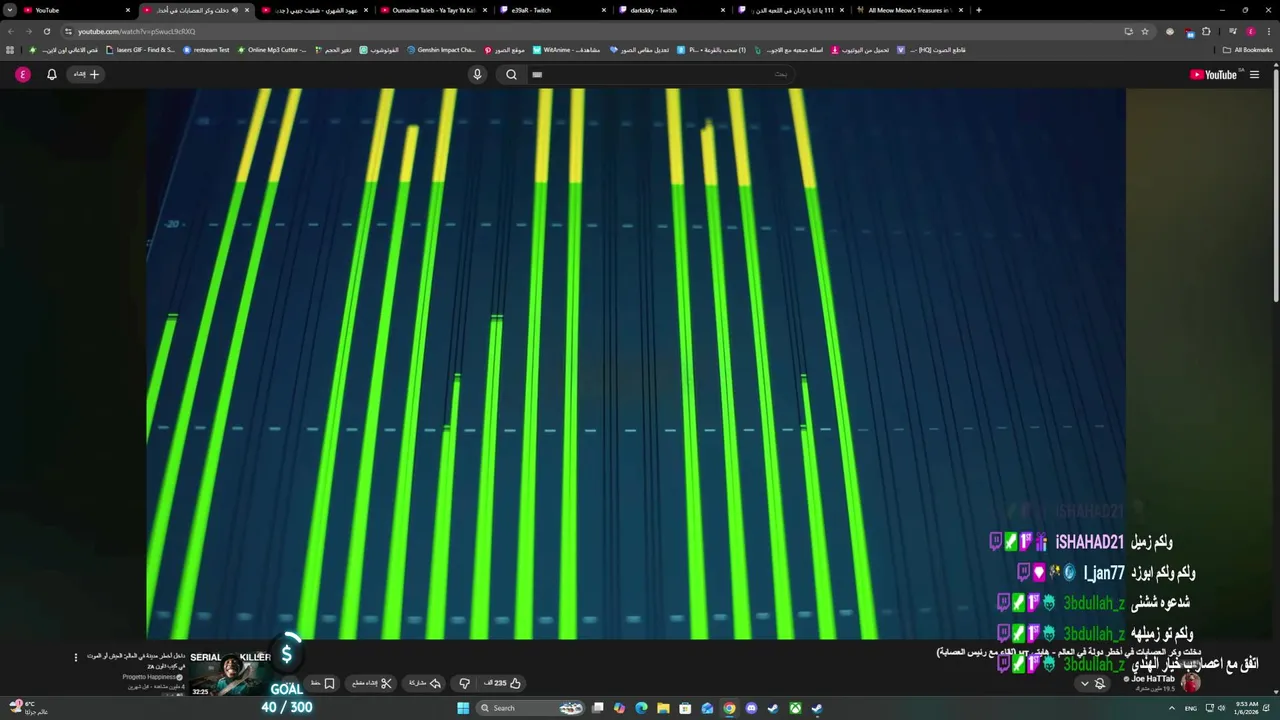
Task: Open Serial Killer suggested video thumbnail
Action: (x=229, y=674)
